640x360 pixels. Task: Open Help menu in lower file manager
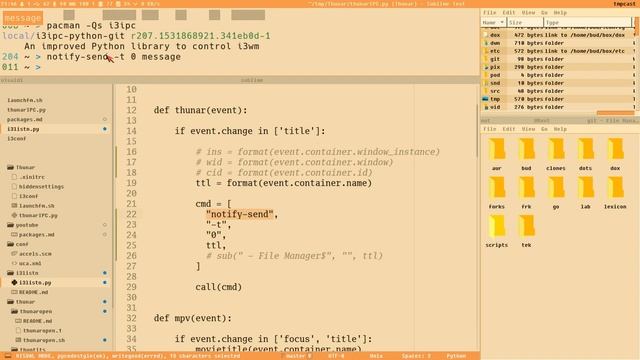pyautogui.click(x=560, y=129)
